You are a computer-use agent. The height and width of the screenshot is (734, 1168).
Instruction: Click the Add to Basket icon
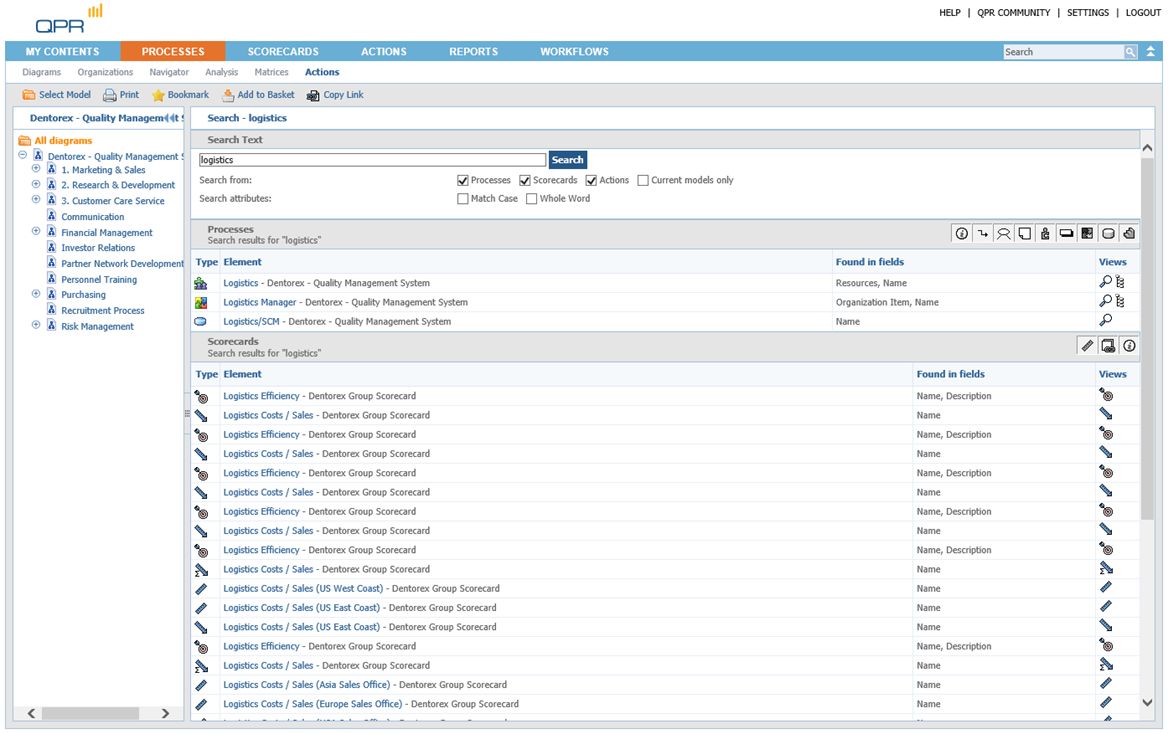click(228, 95)
